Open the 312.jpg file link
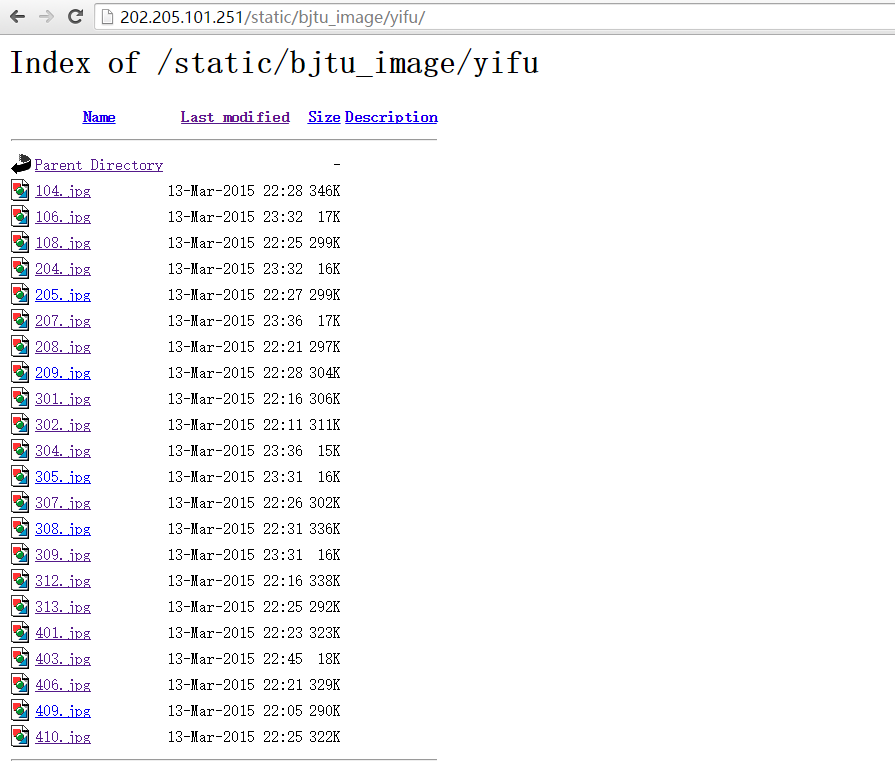The image size is (895, 764). pyautogui.click(x=63, y=581)
